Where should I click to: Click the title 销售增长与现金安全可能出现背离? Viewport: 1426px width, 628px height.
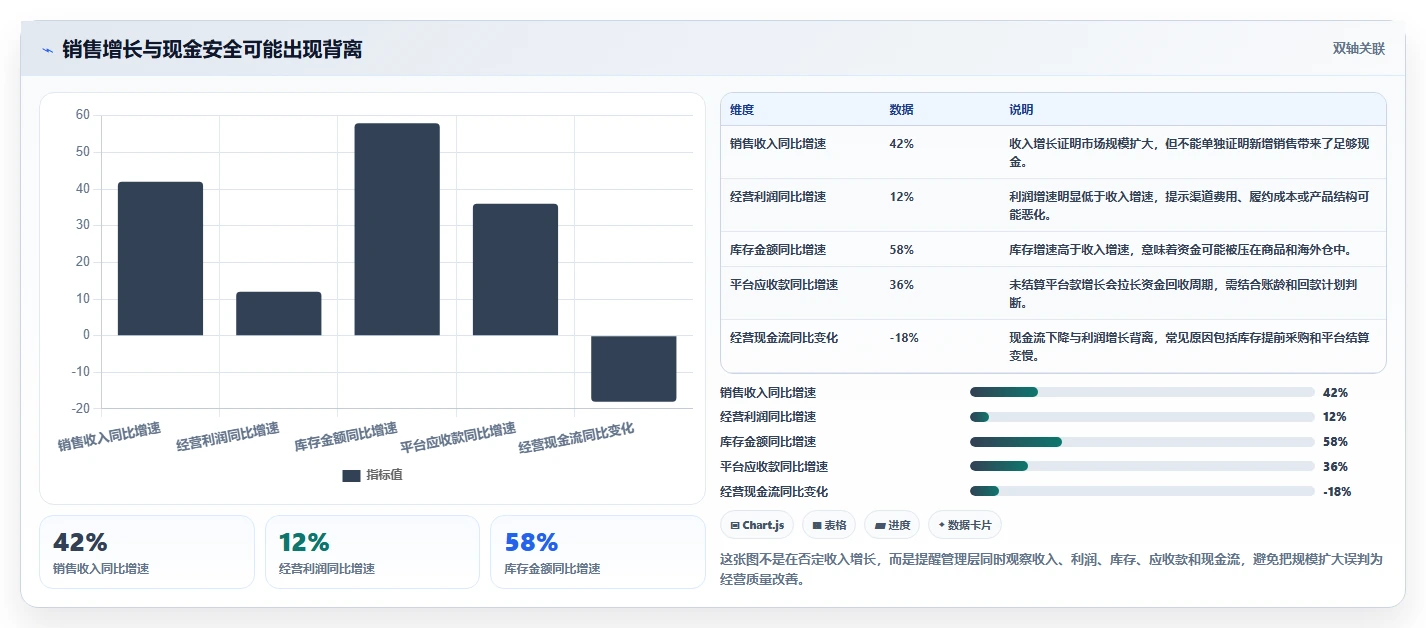click(212, 49)
